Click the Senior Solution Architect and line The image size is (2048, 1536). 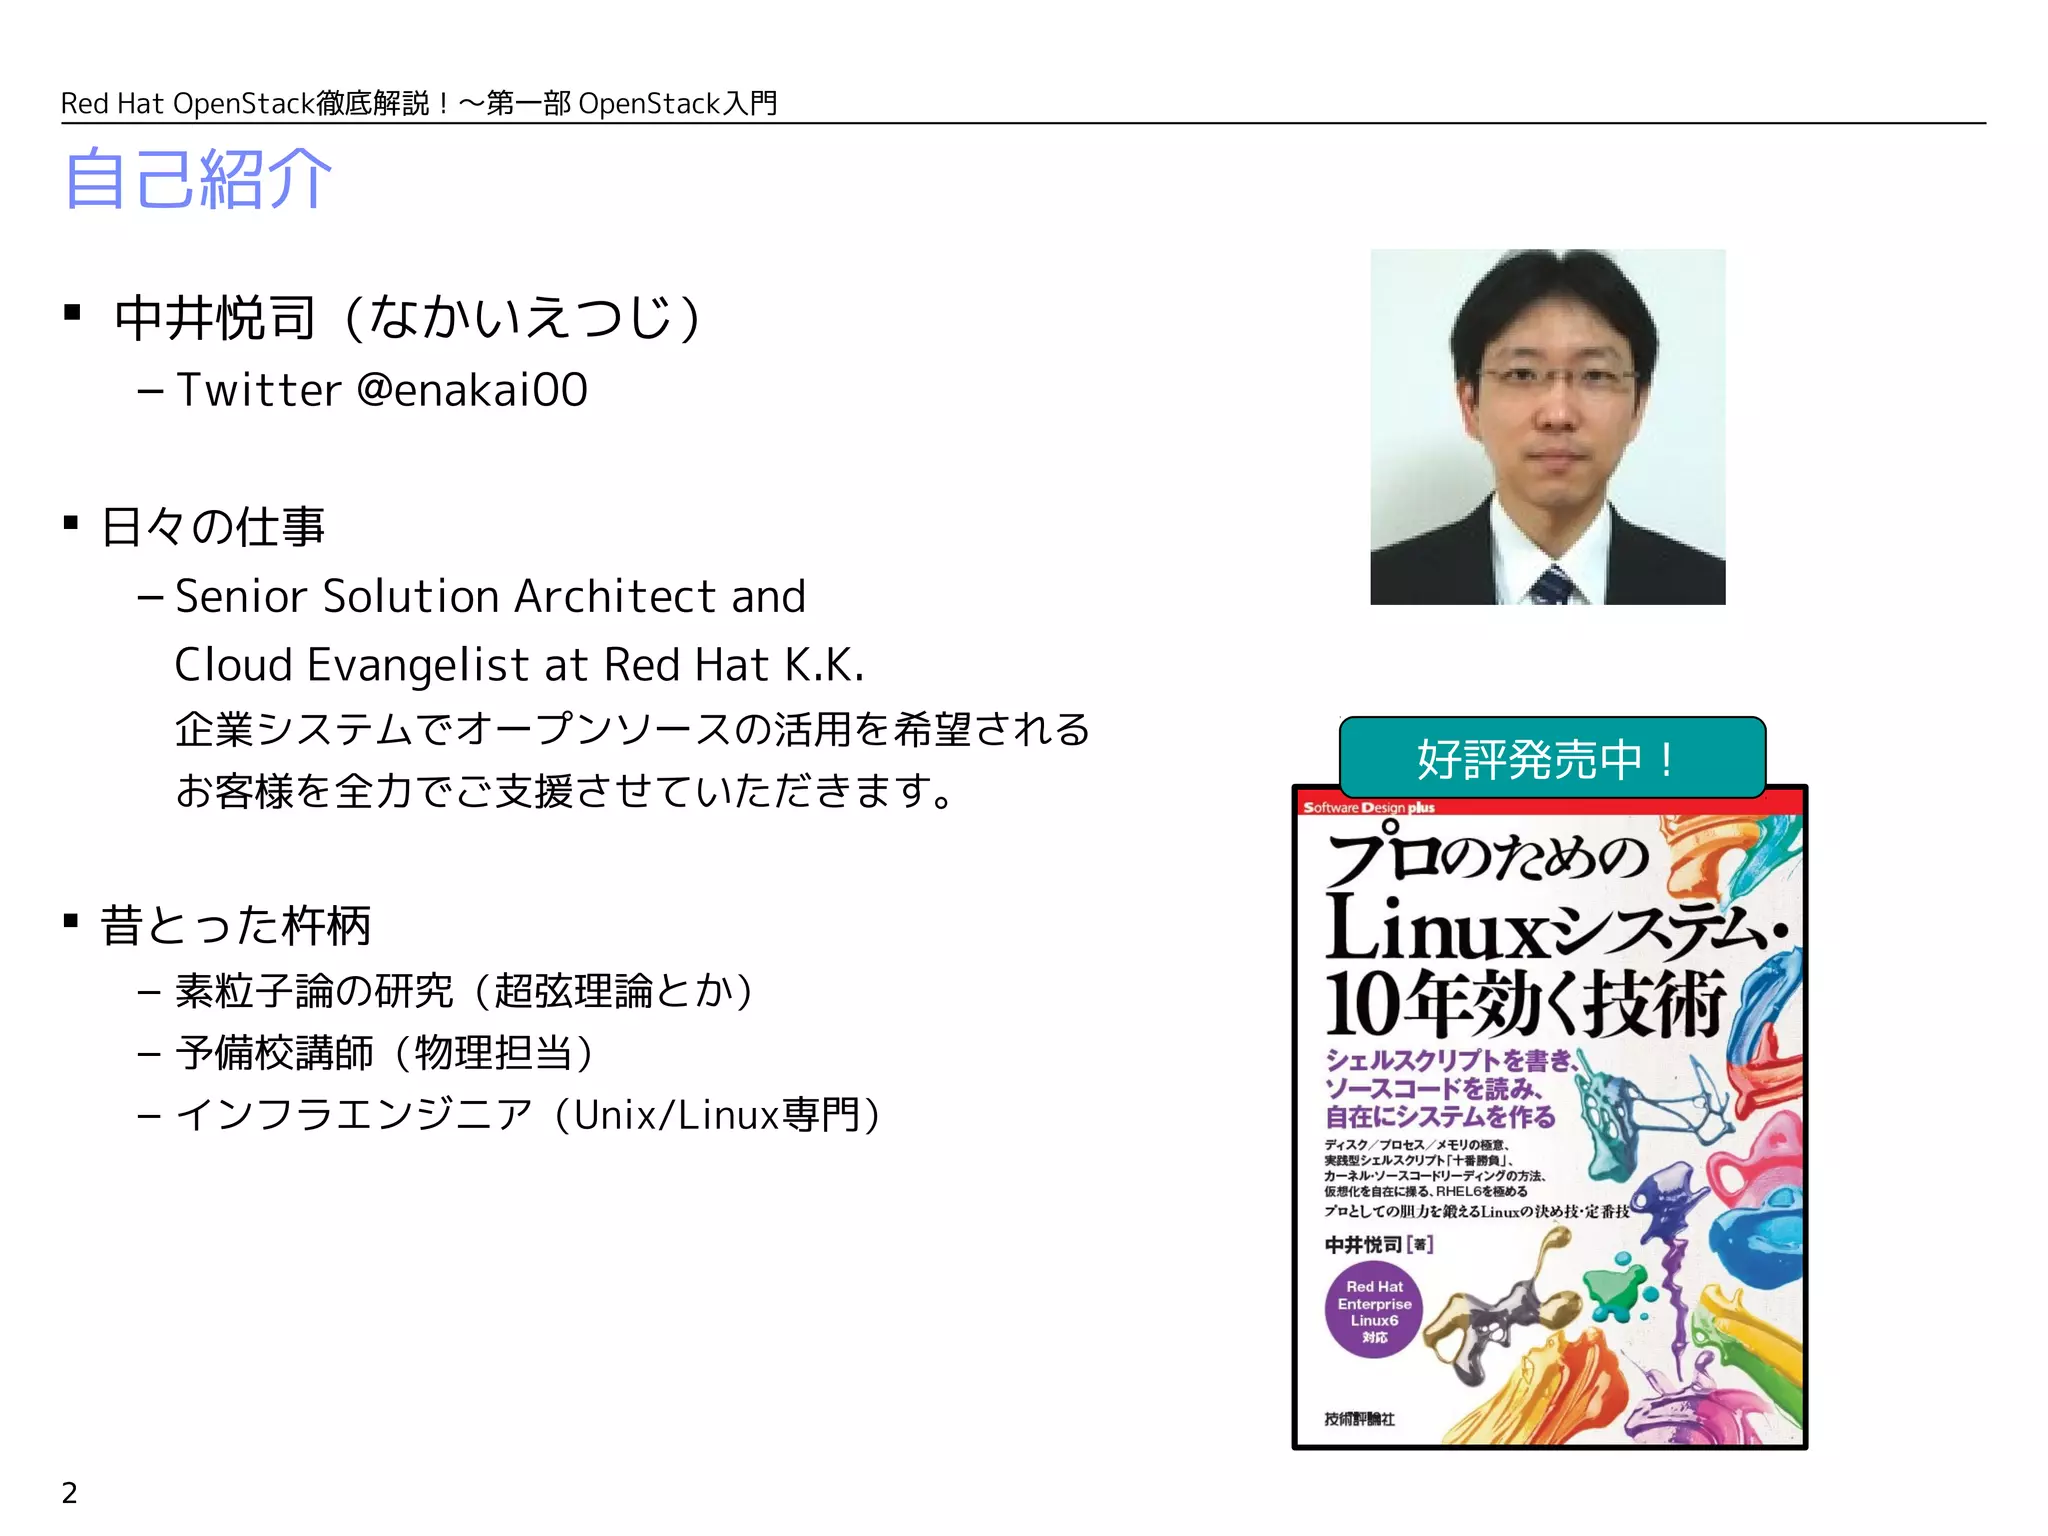[x=490, y=597]
